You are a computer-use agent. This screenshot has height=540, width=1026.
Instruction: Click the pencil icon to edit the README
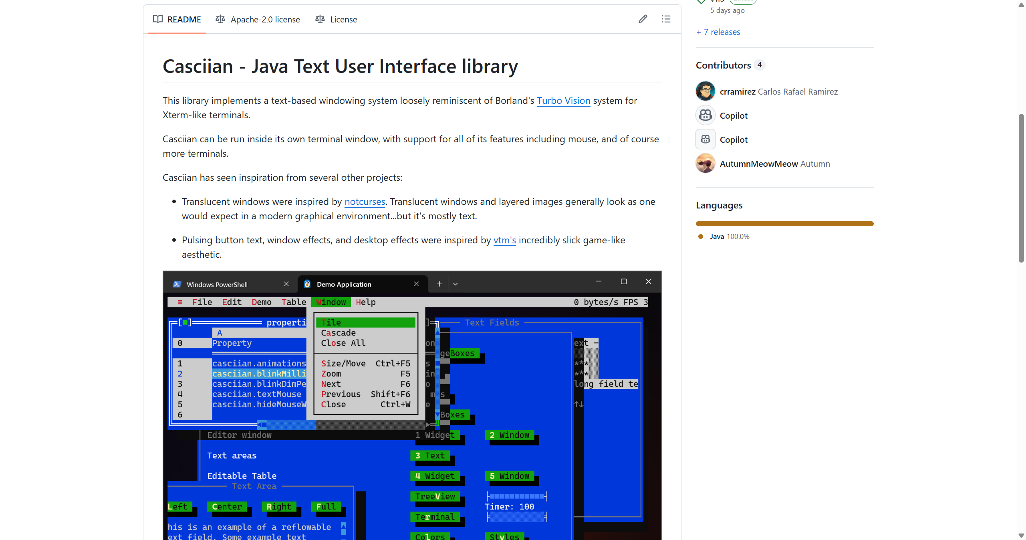coord(643,19)
